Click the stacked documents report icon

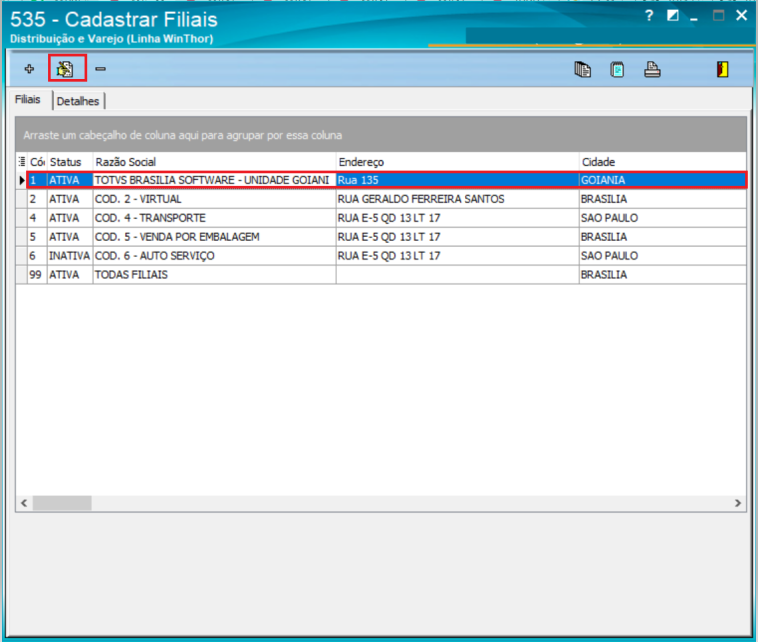[x=583, y=70]
